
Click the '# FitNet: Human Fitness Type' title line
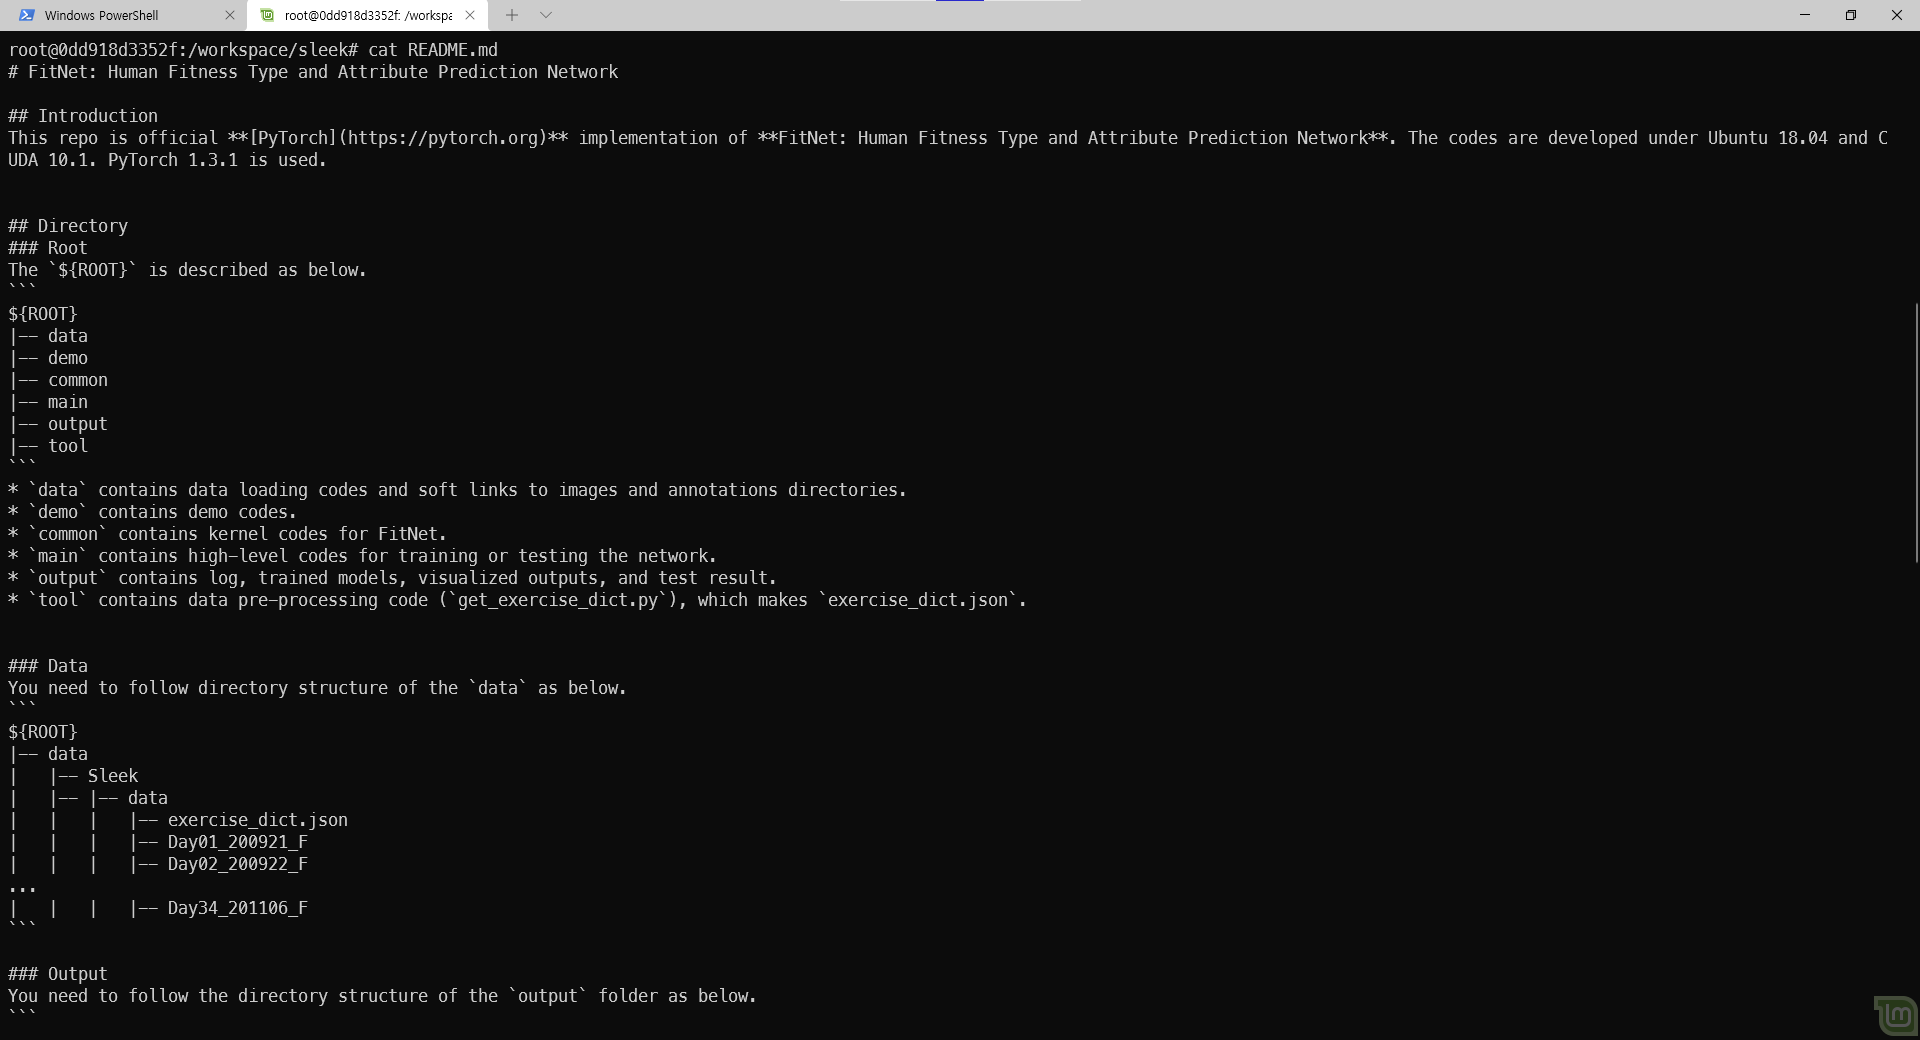click(x=313, y=72)
